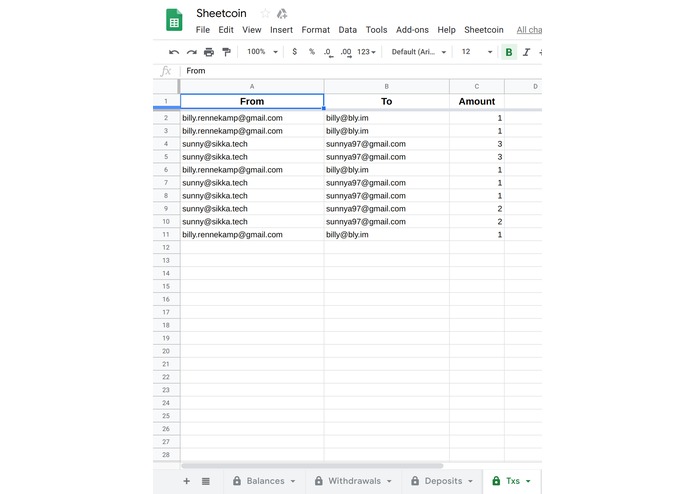
Task: Open the all sheets list icon
Action: pos(206,481)
